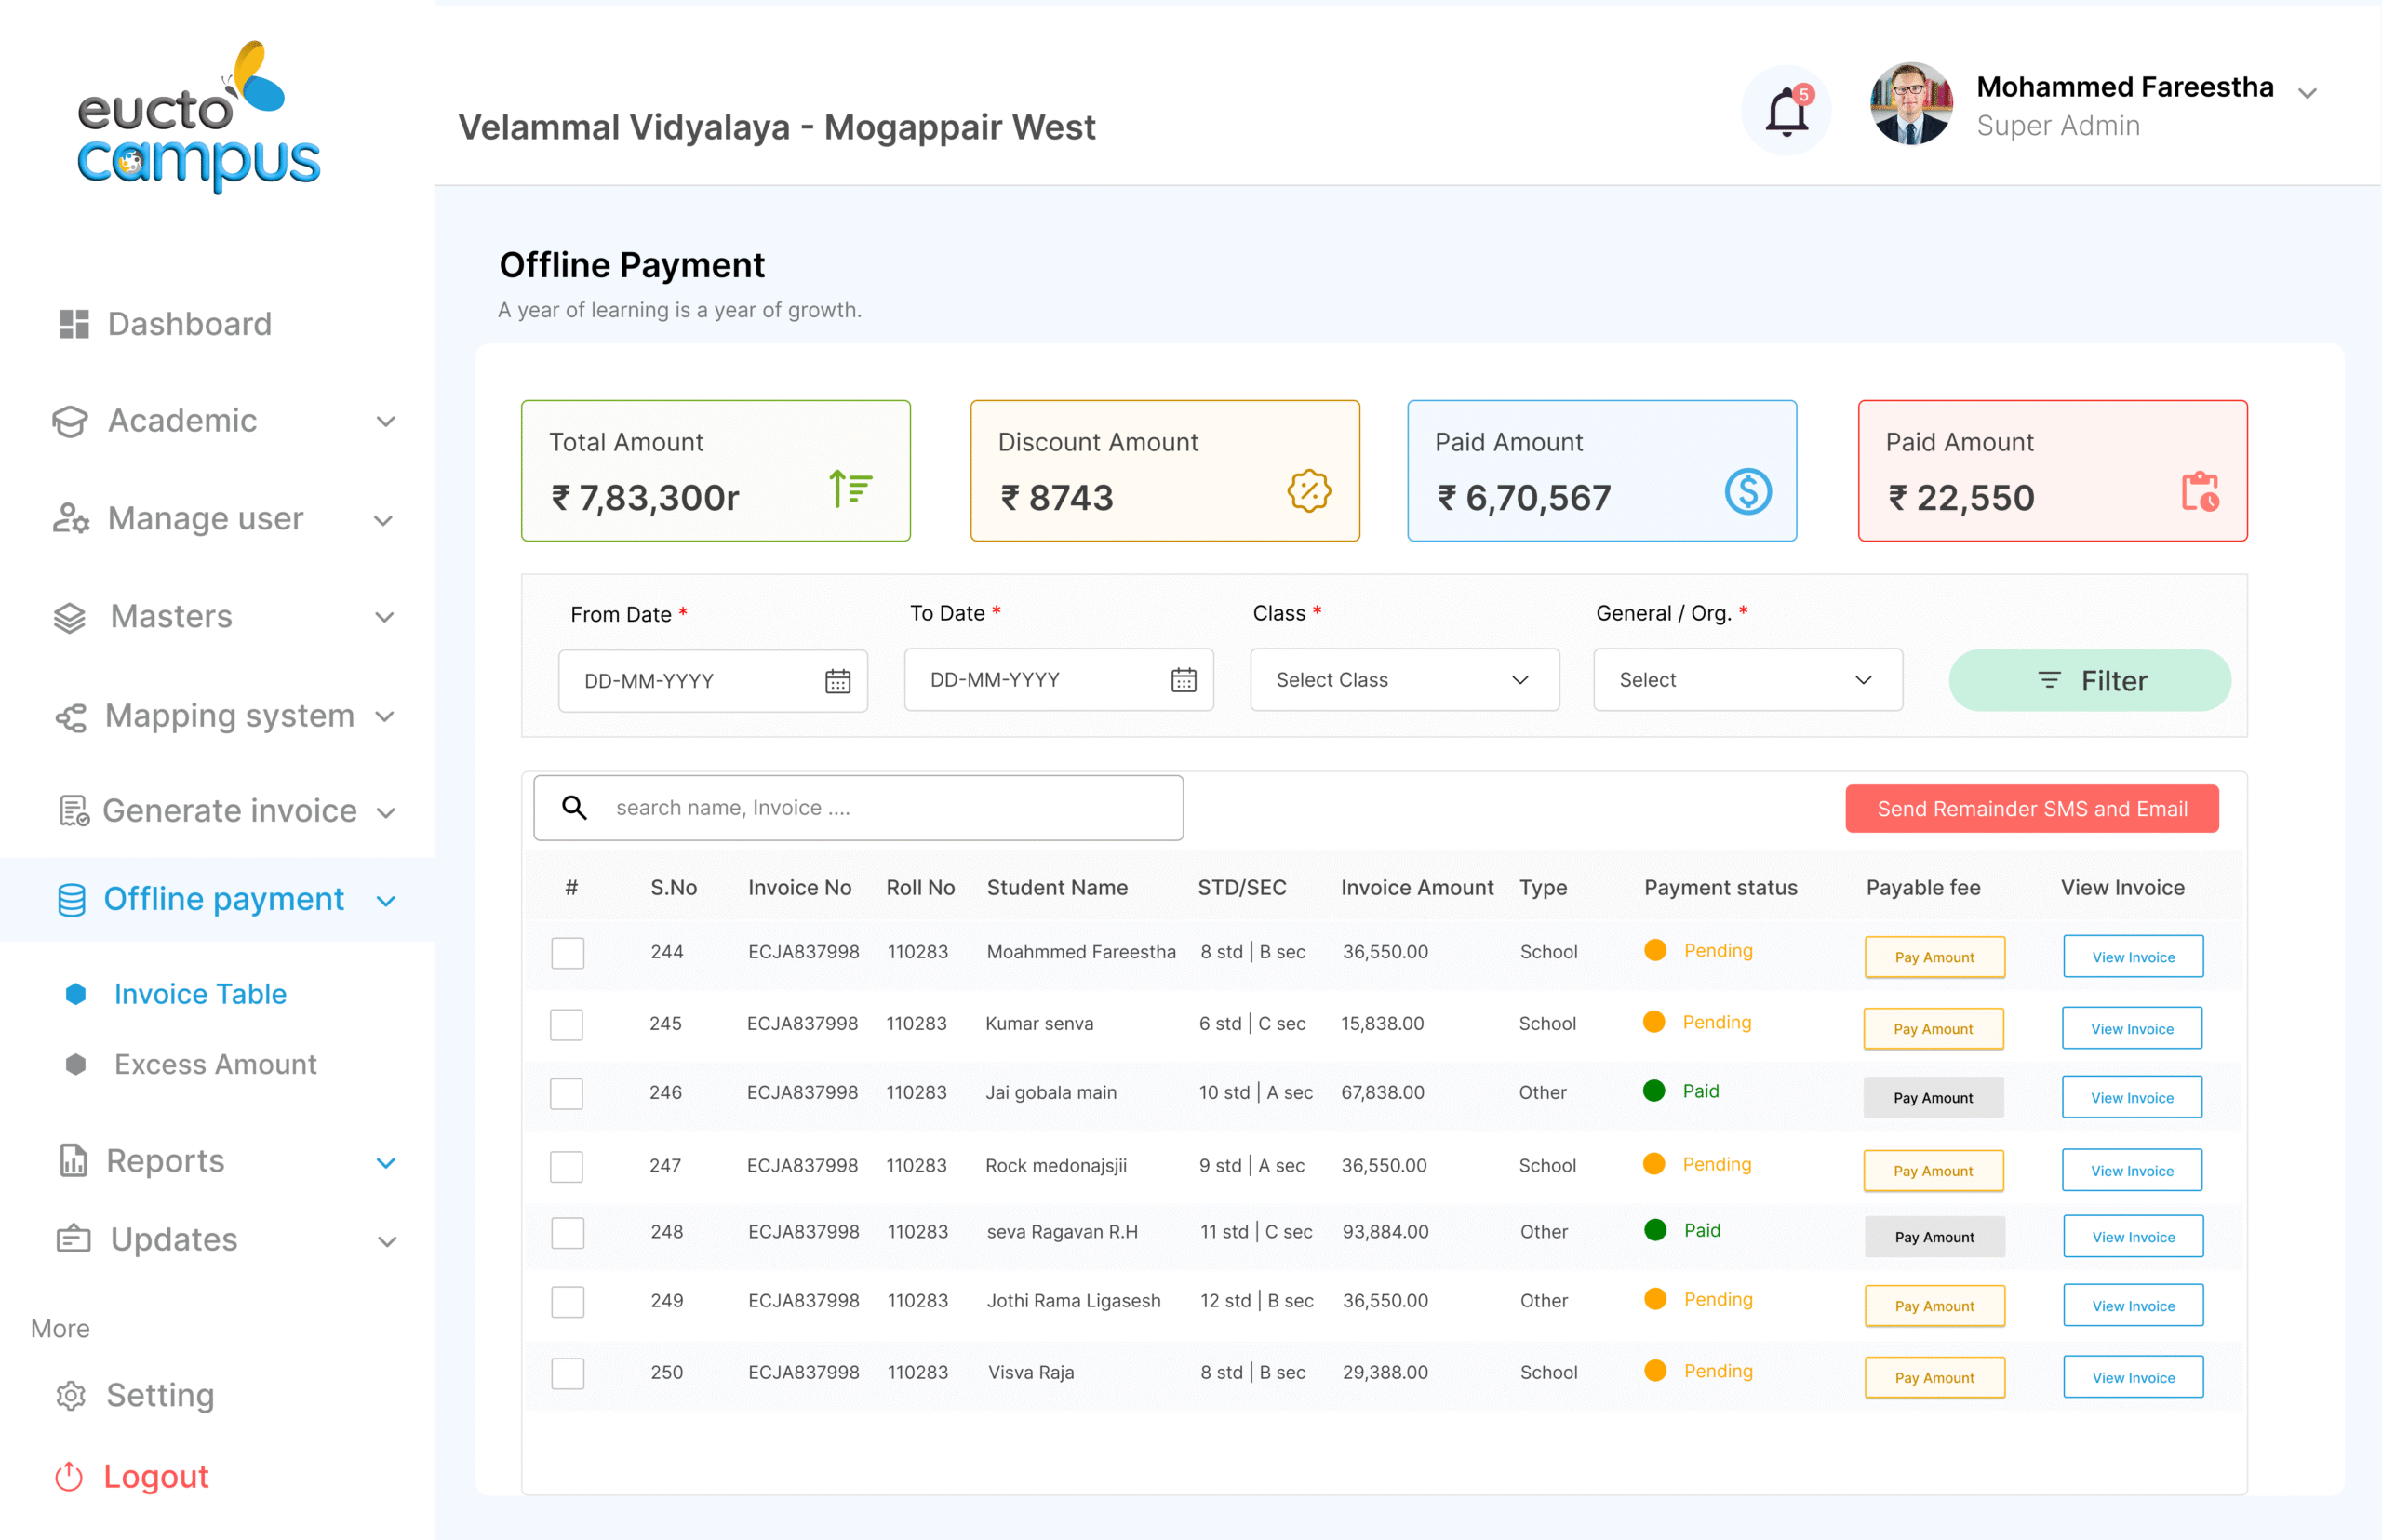This screenshot has width=2382, height=1540.
Task: Click Pay Amount for Moahmmed Fareestha
Action: pyautogui.click(x=1934, y=957)
